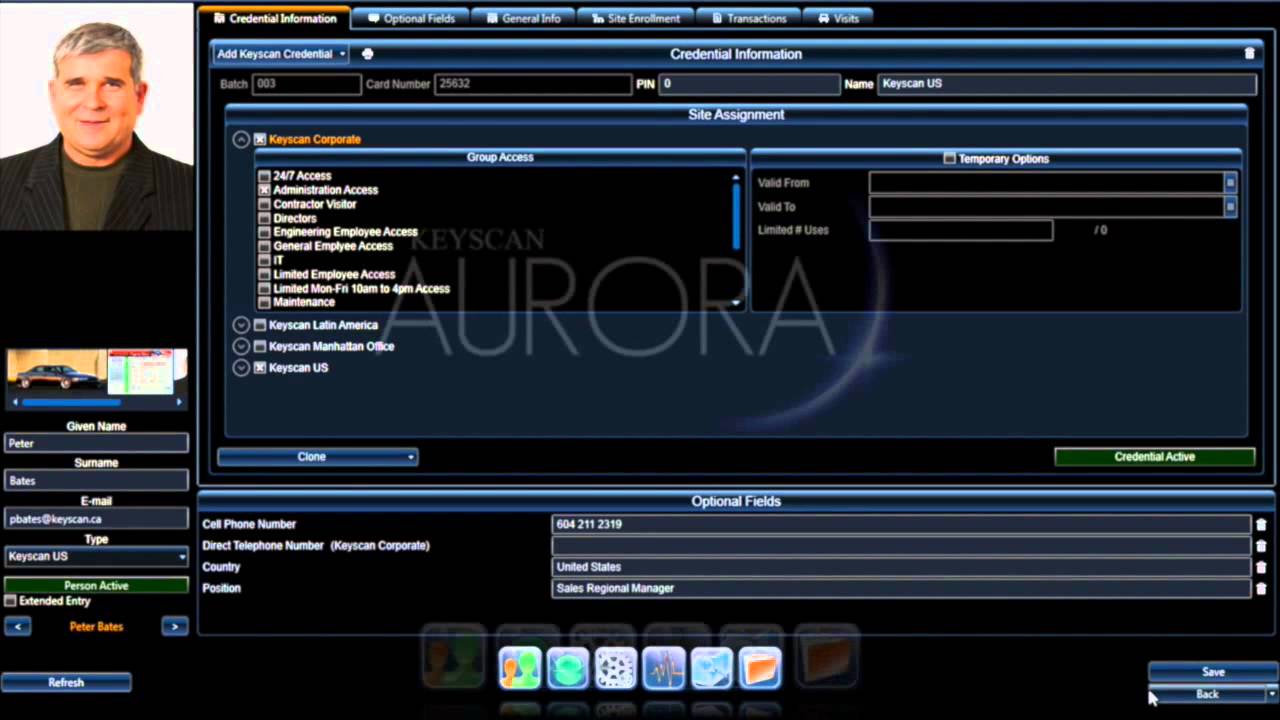Open the General Info tab

pyautogui.click(x=523, y=18)
